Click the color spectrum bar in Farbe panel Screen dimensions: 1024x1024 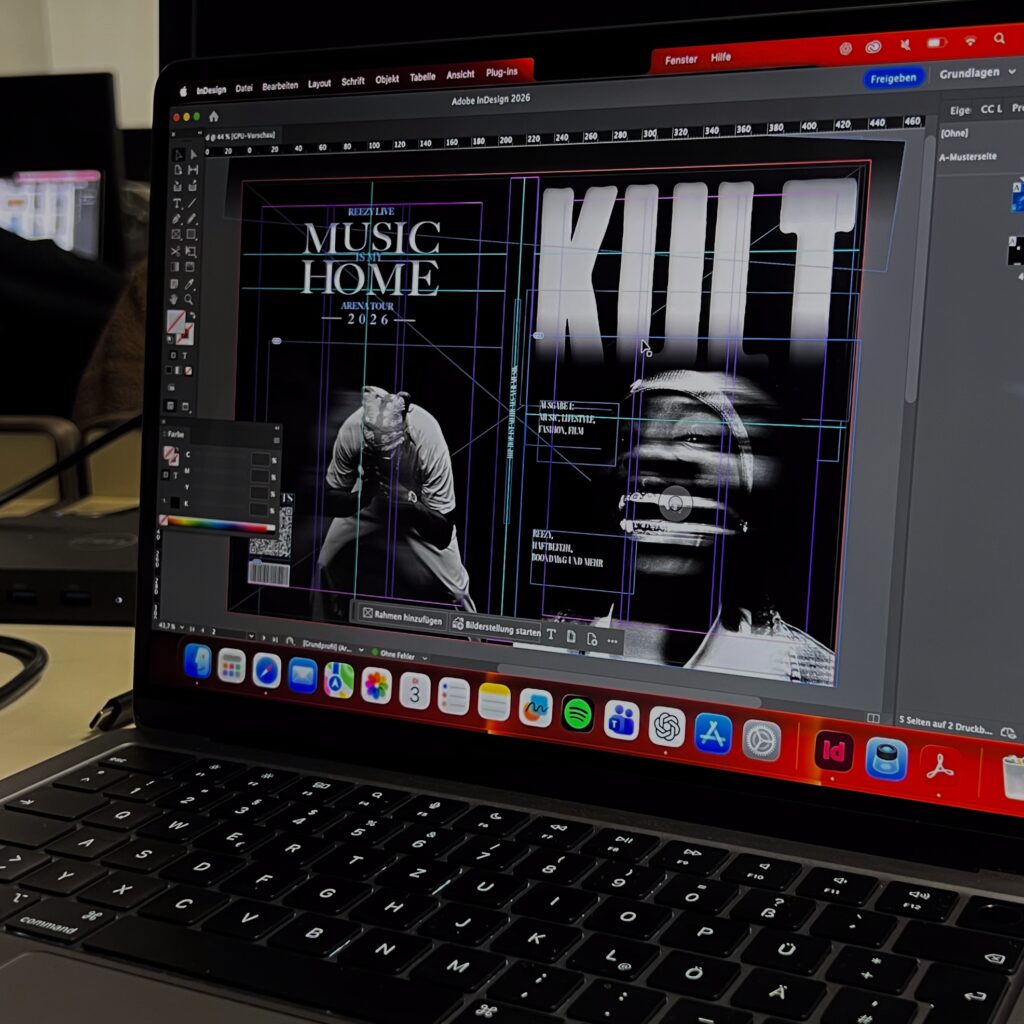point(216,524)
